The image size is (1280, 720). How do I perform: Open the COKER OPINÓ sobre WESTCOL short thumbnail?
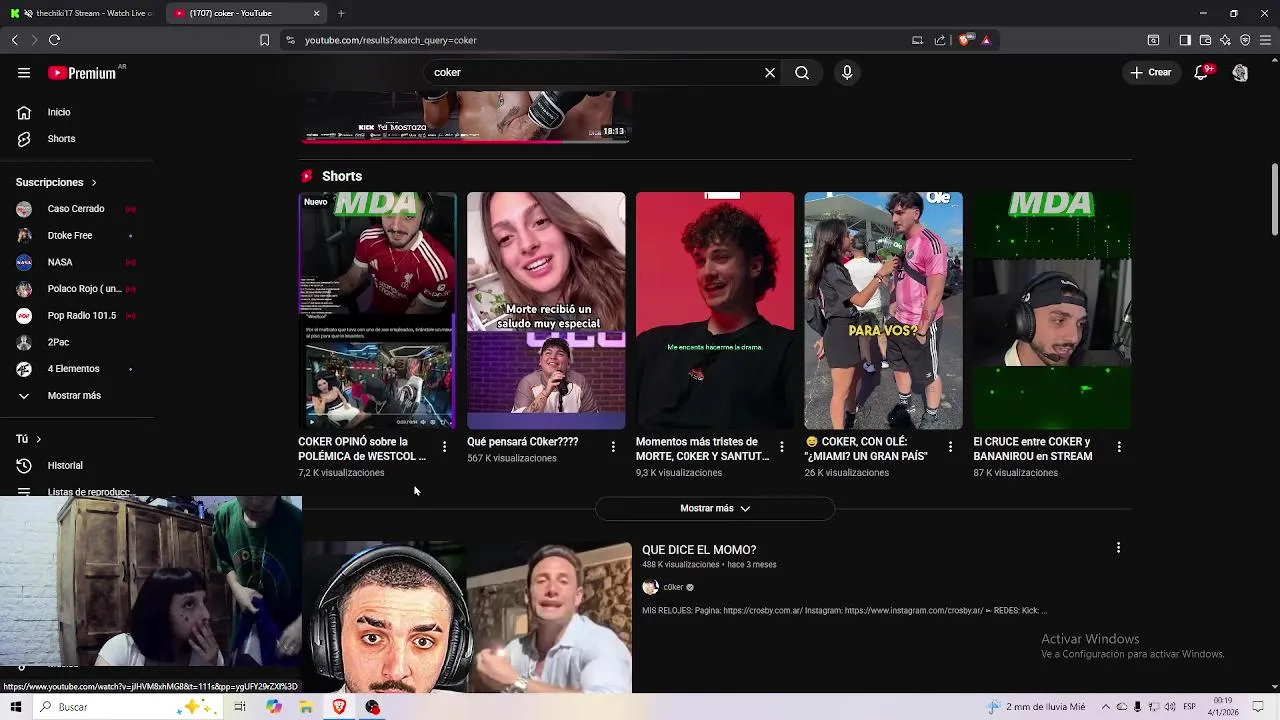[377, 311]
